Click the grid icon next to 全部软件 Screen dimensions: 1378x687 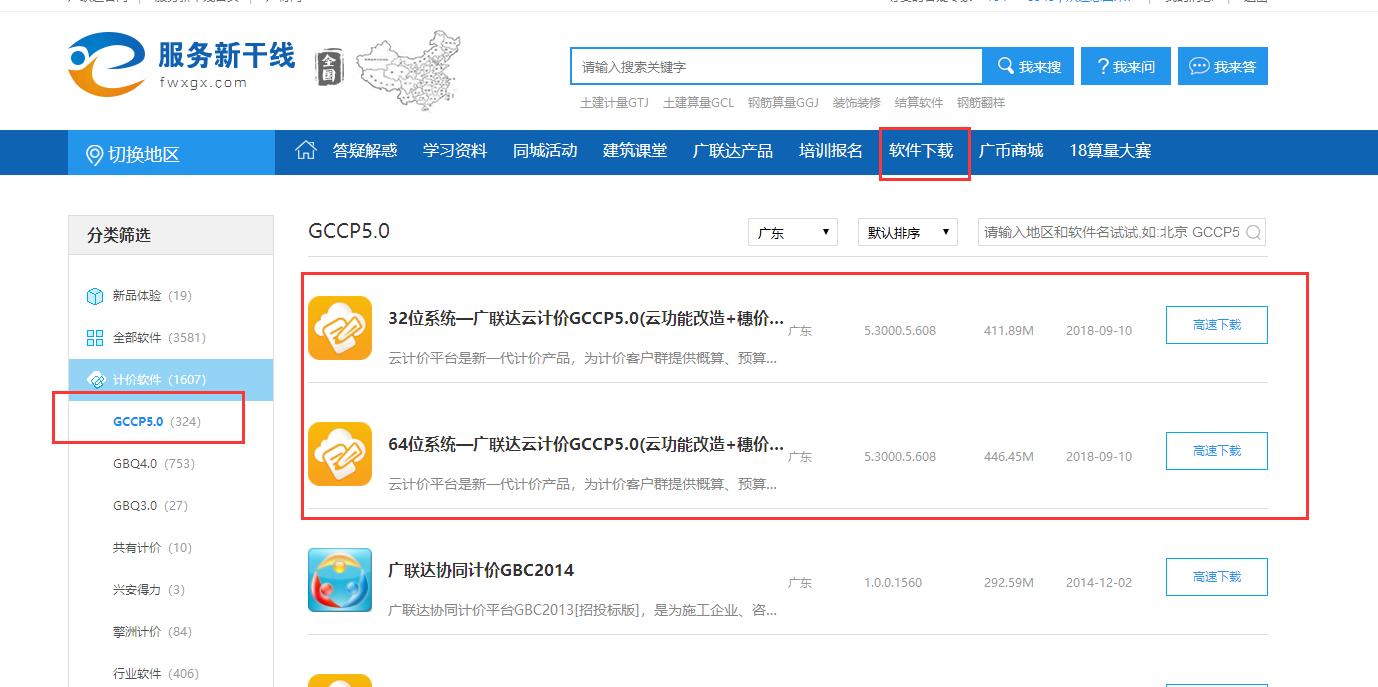[95, 338]
